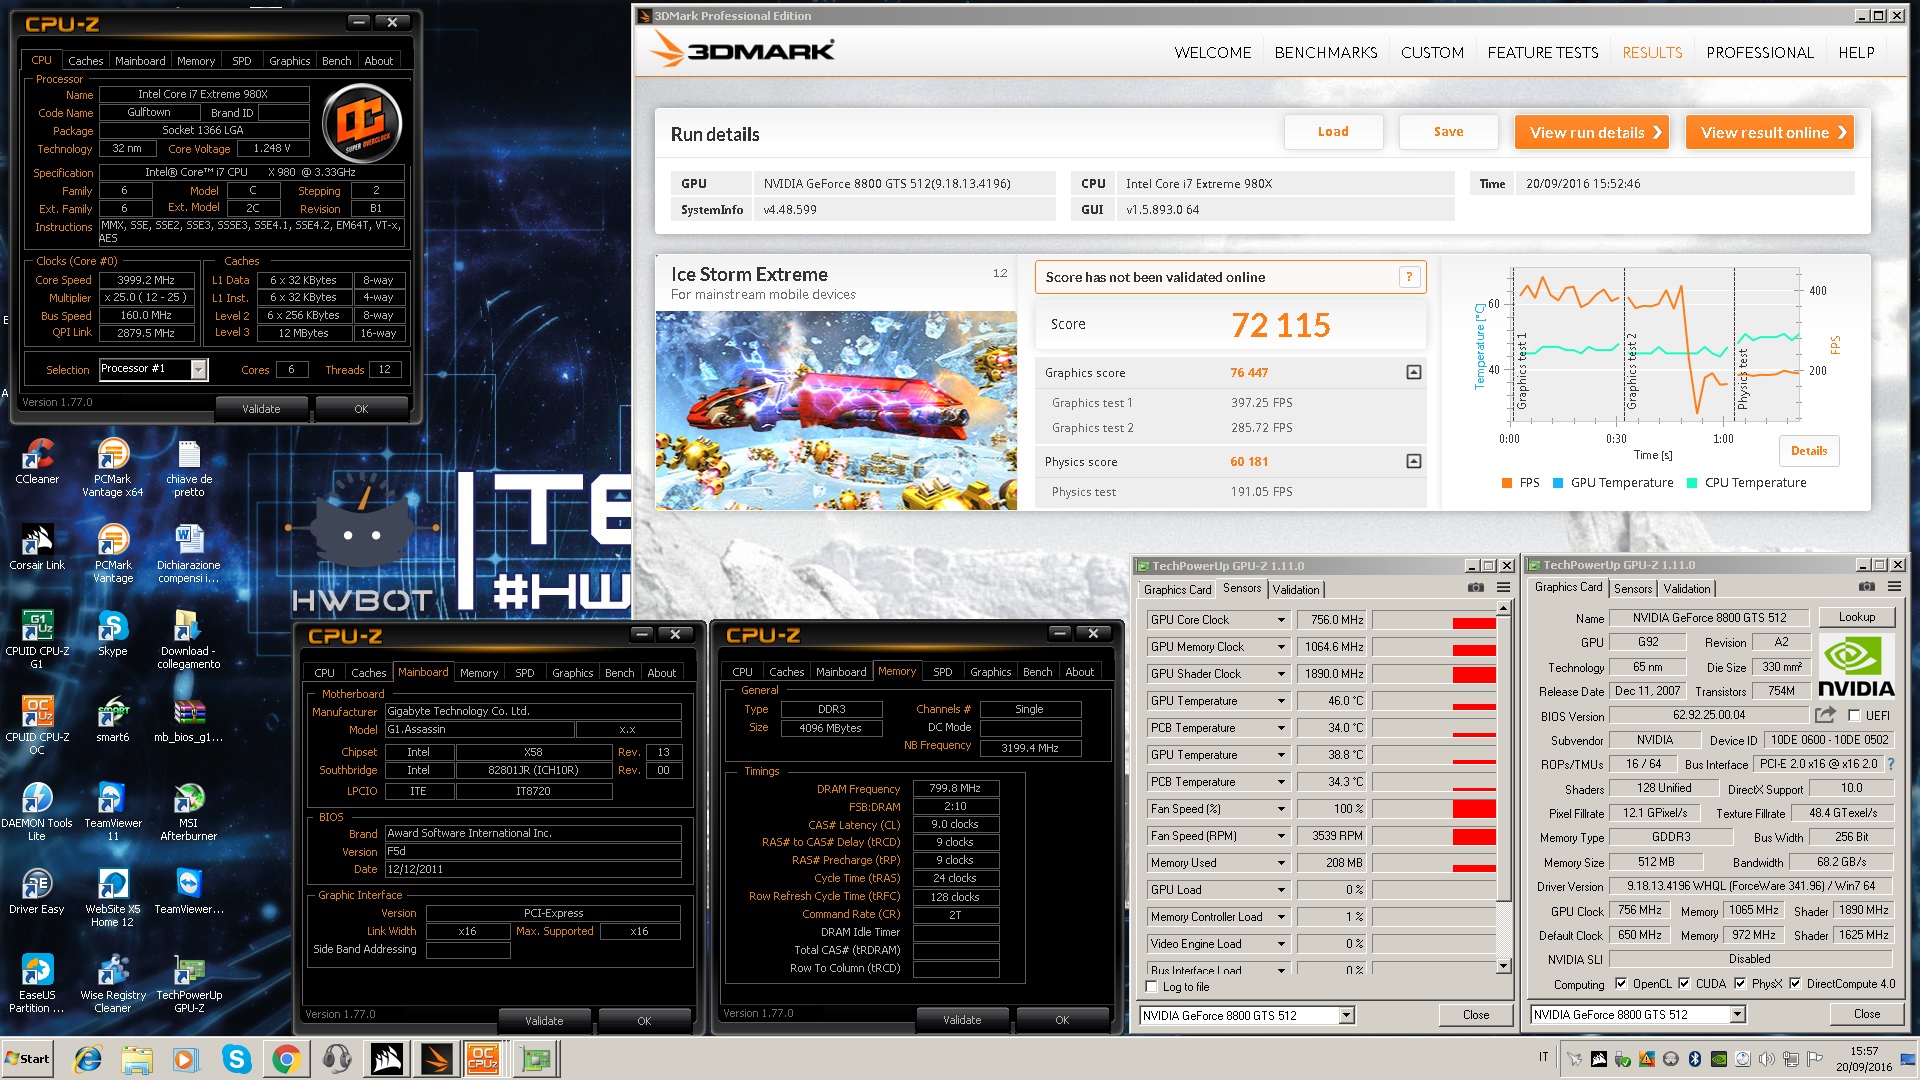Click View run details button
Viewport: 1920px width, 1080px height.
click(1592, 132)
